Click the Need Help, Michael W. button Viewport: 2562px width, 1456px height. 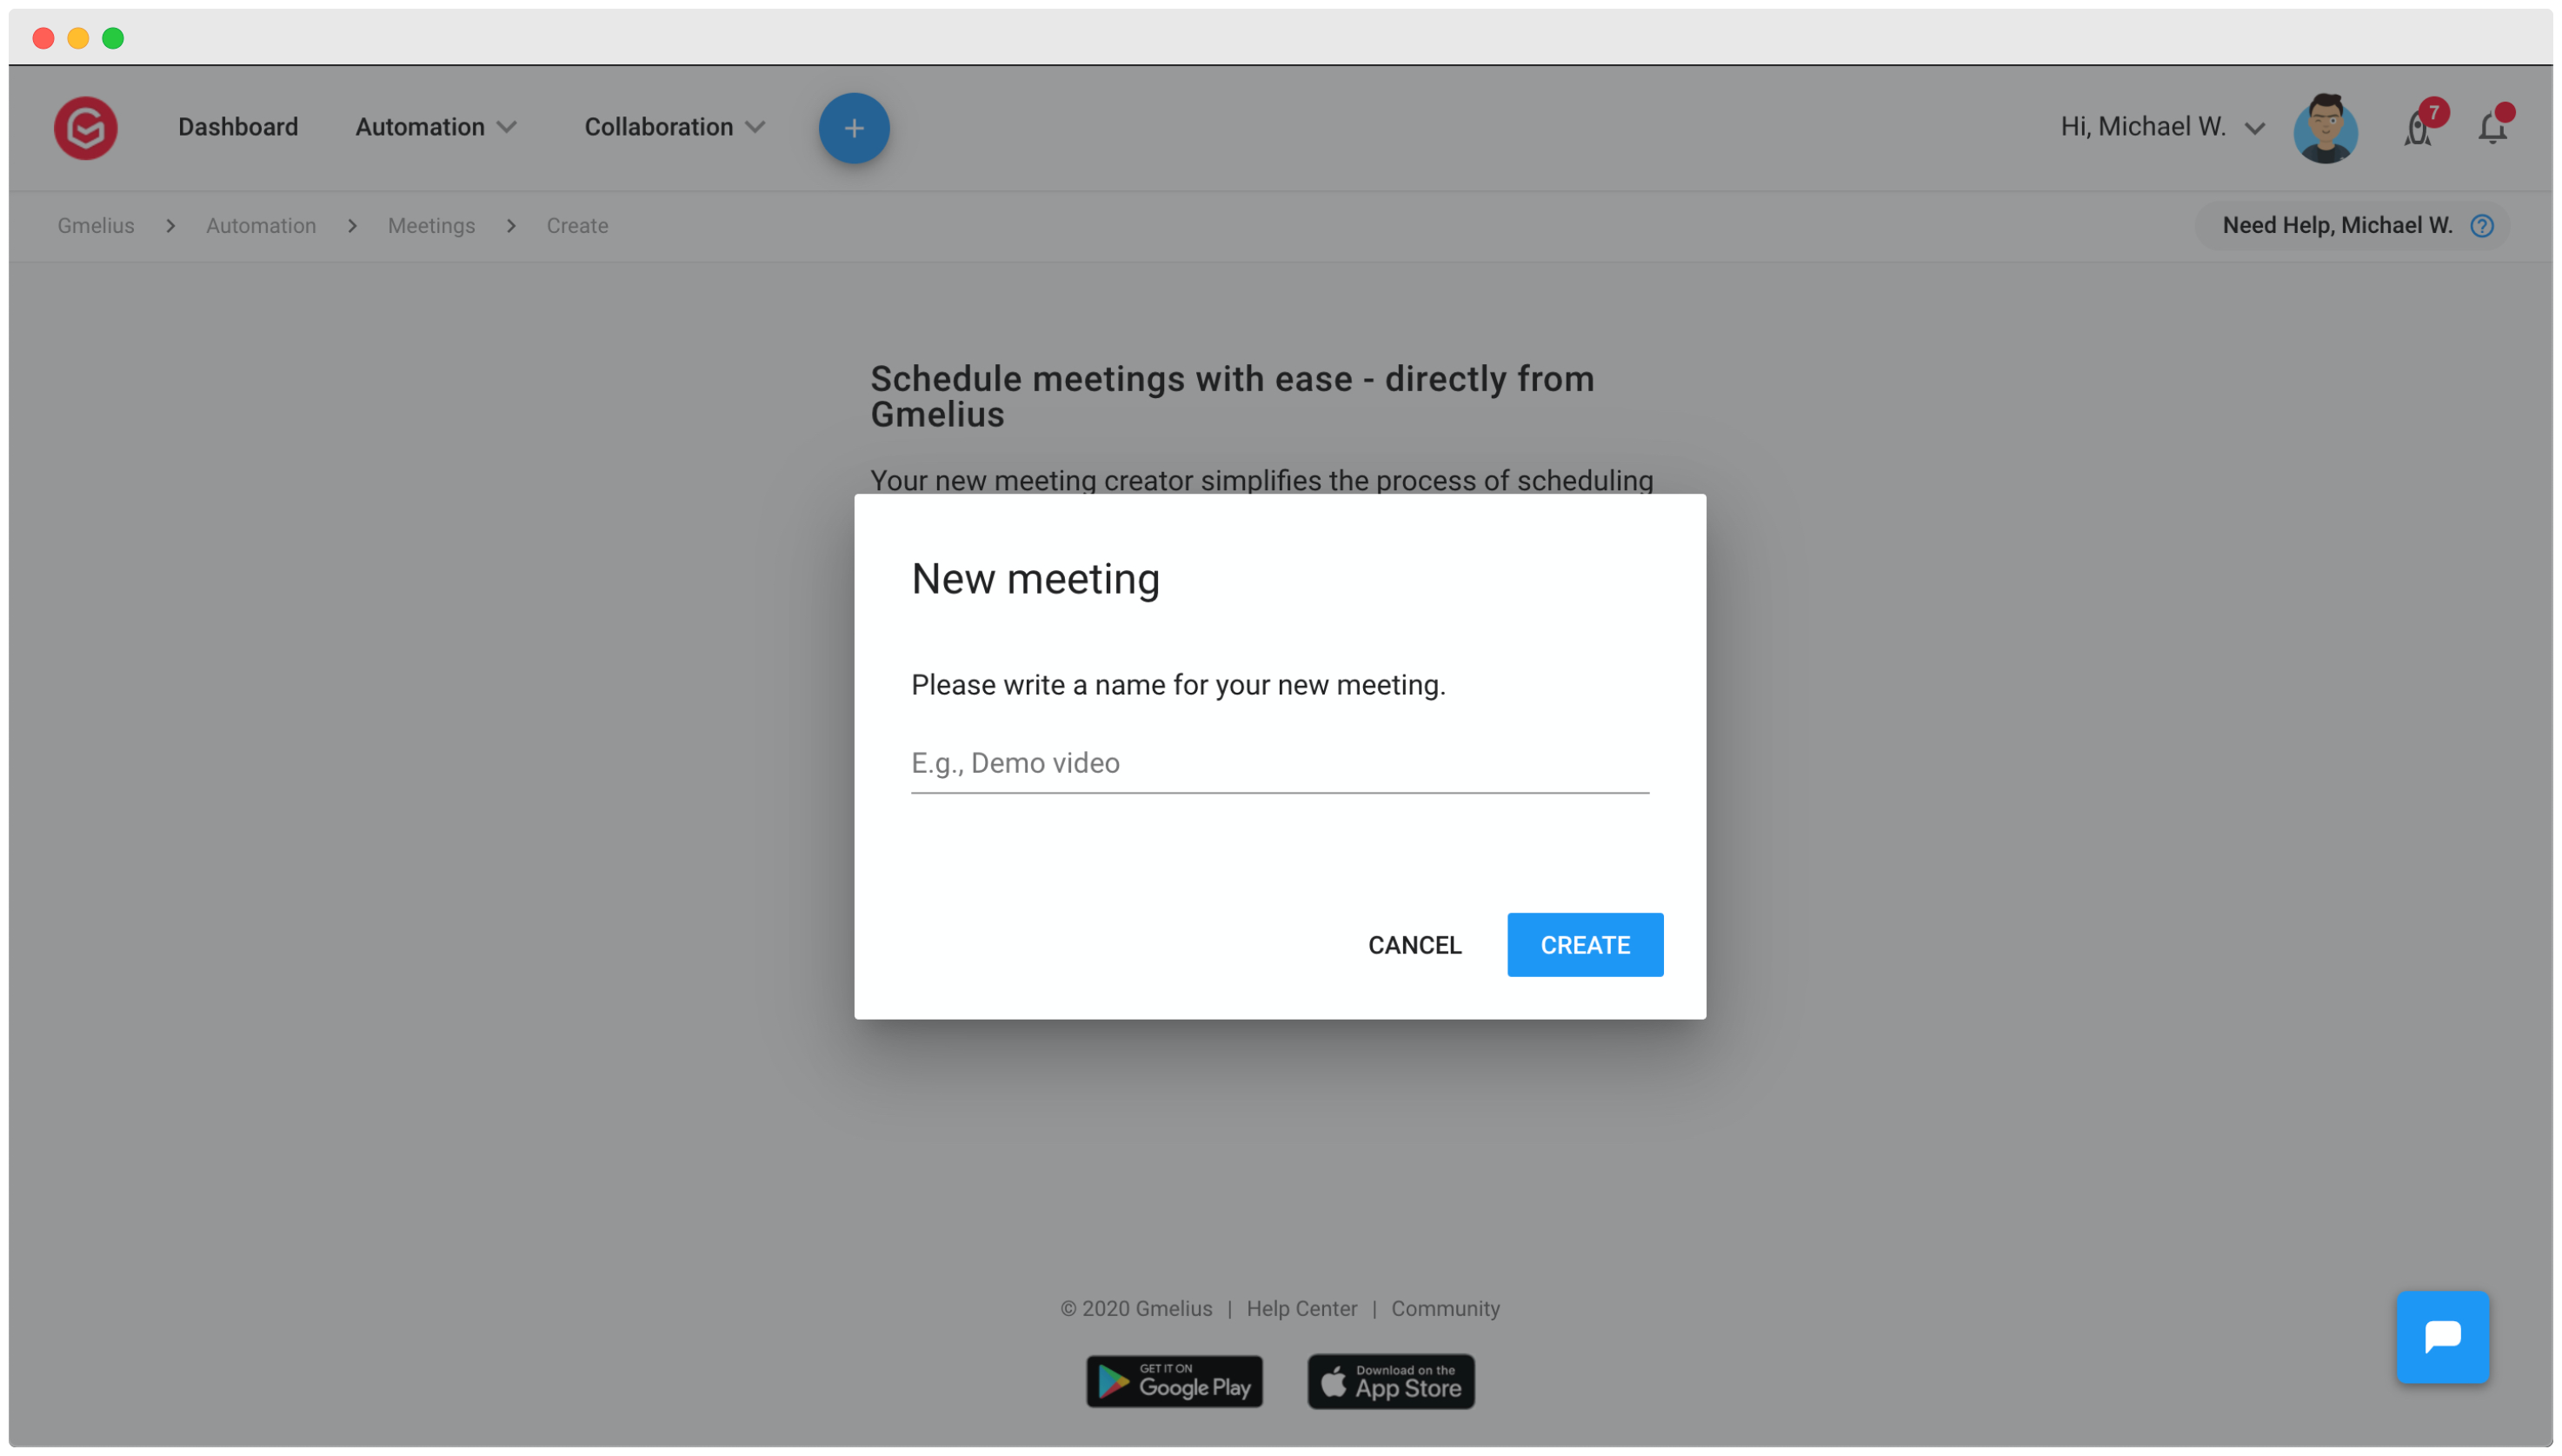[2353, 226]
